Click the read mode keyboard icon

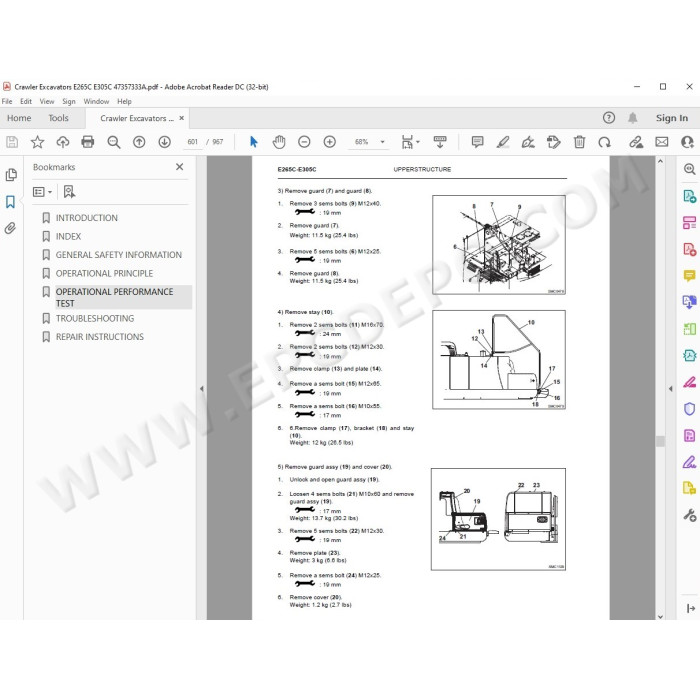point(440,142)
